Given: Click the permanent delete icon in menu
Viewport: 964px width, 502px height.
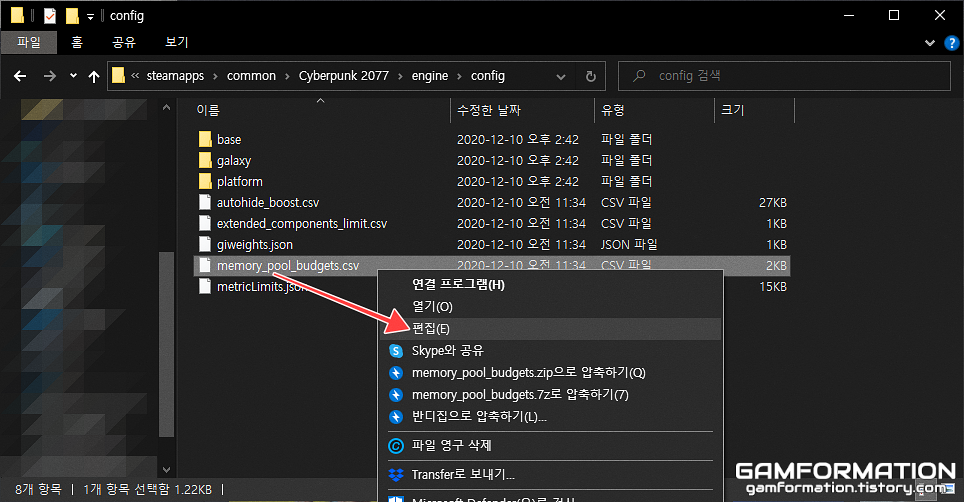Looking at the screenshot, I should [x=397, y=446].
